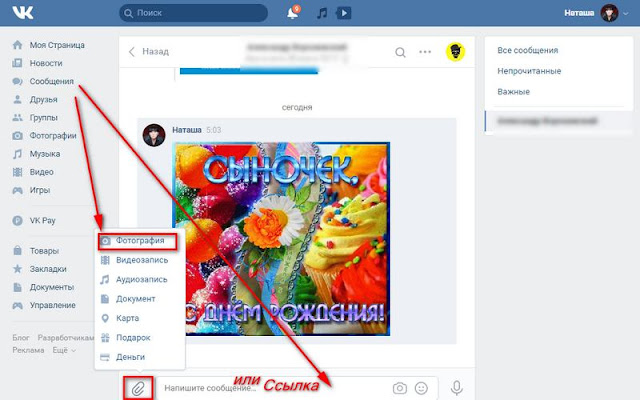Open the three-dots chat actions menu
Viewport: 640px width, 400px height.
425,52
